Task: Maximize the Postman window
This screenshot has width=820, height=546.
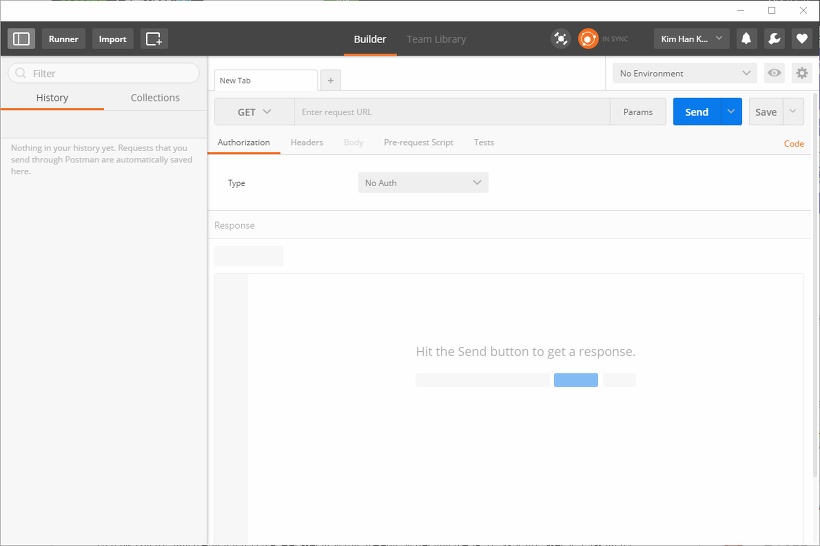Action: click(771, 10)
